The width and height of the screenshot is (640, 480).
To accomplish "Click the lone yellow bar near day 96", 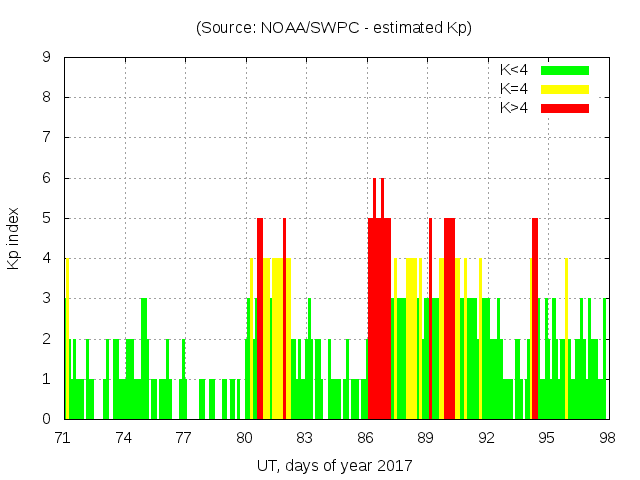I will (566, 340).
